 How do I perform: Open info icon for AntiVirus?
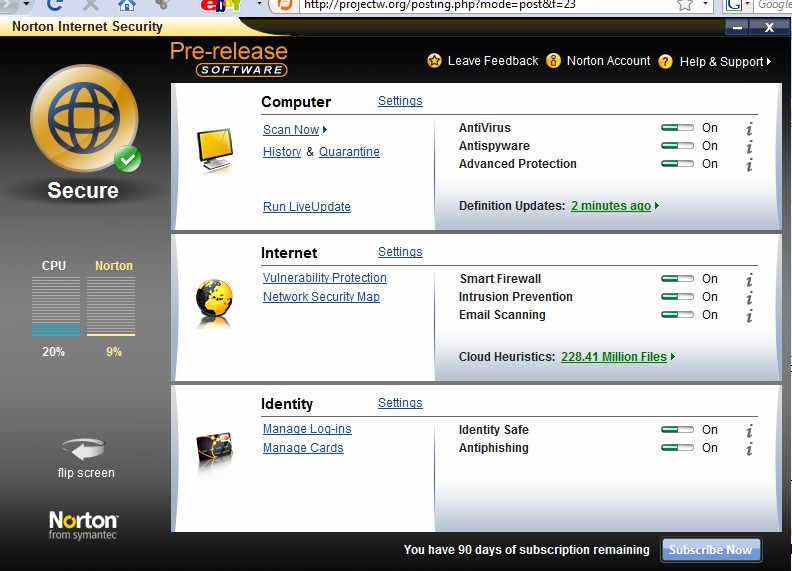point(749,129)
